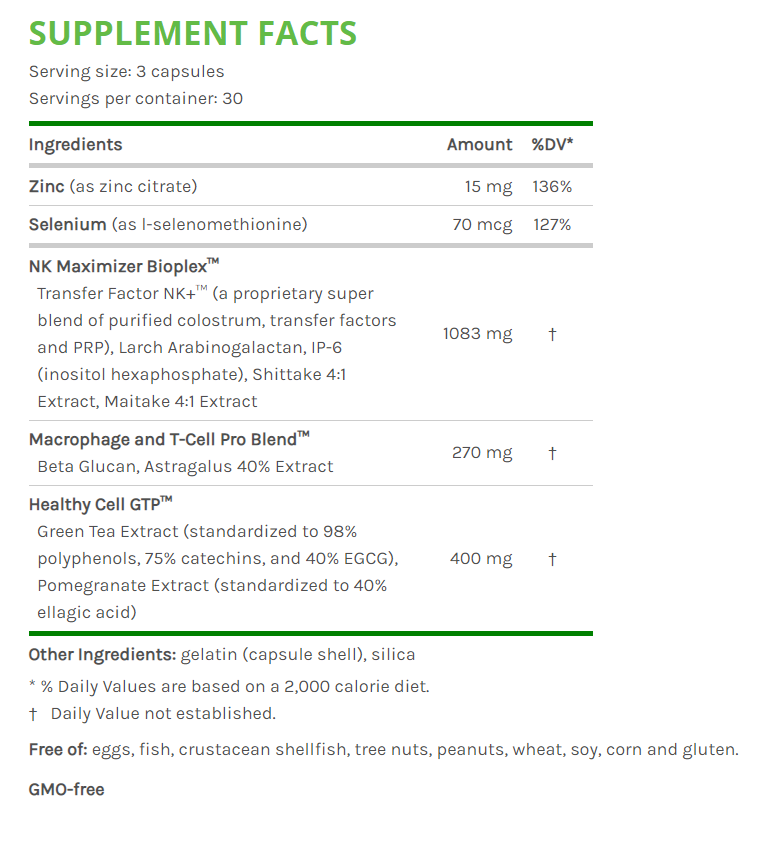Viewport: 757px width, 841px height.
Task: Click the Other Ingredients label
Action: coord(102,655)
